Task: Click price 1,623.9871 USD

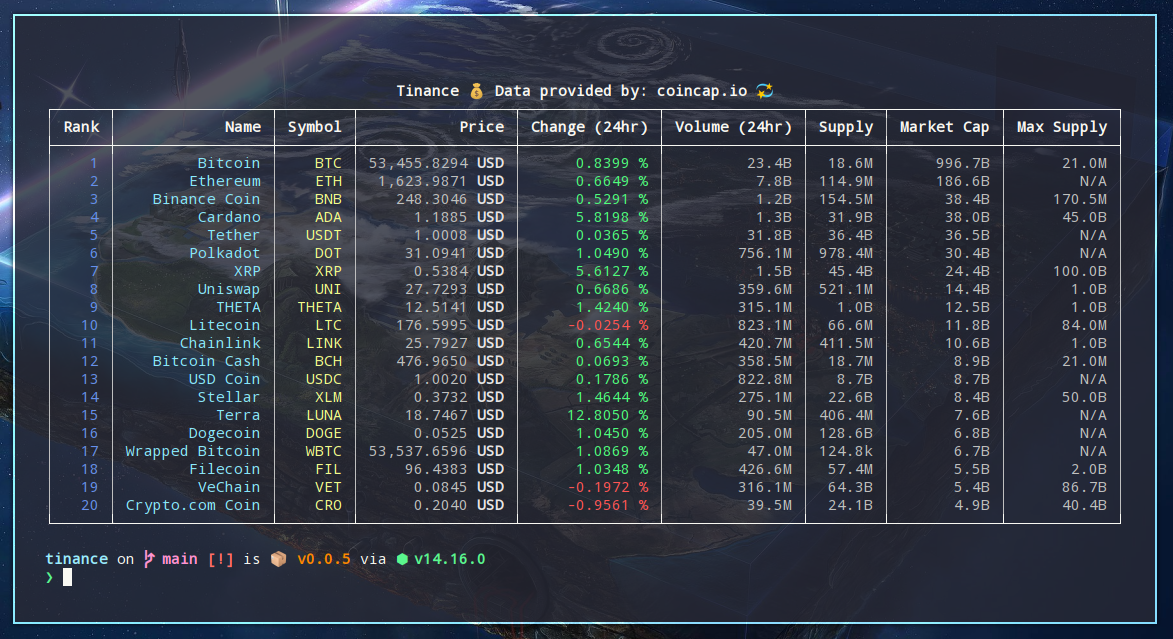Action: [x=441, y=181]
